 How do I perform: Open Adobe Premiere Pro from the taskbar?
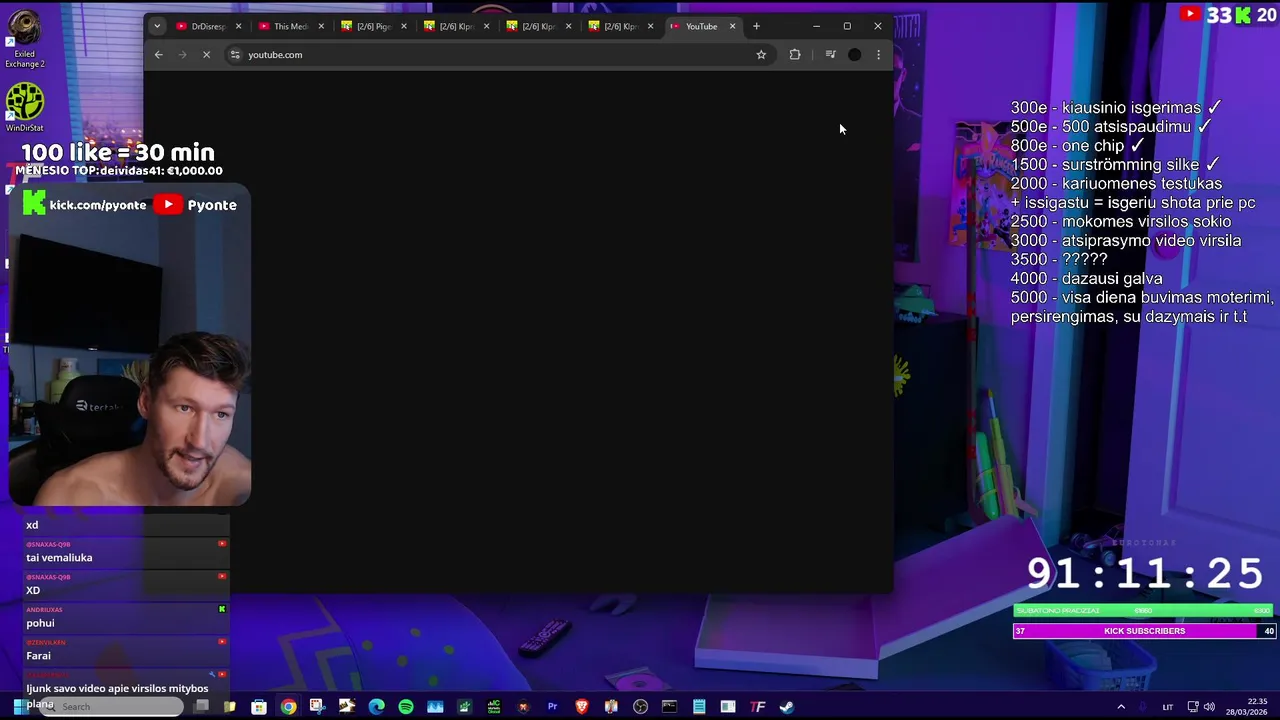click(x=552, y=707)
